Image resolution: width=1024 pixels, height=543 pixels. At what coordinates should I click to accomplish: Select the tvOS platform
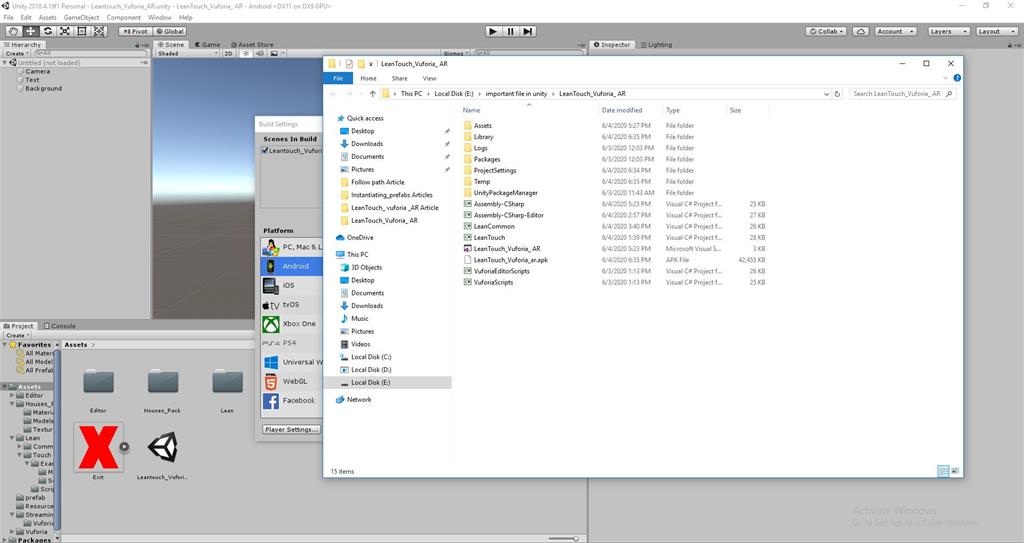click(x=292, y=304)
